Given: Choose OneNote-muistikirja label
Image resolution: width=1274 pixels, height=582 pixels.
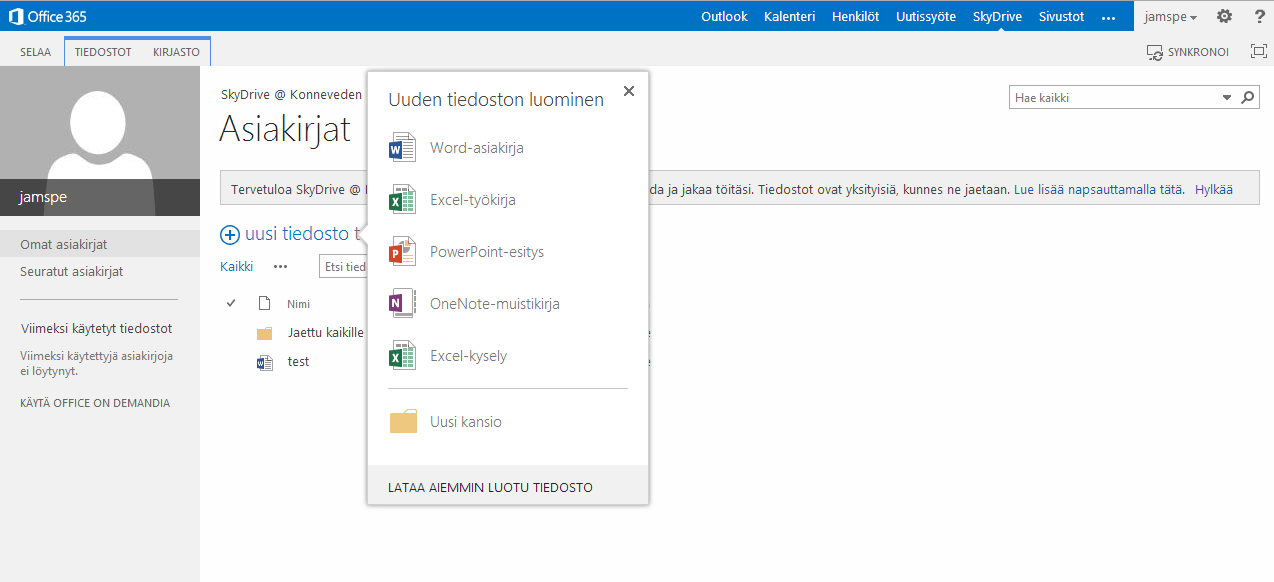Looking at the screenshot, I should click(x=495, y=304).
